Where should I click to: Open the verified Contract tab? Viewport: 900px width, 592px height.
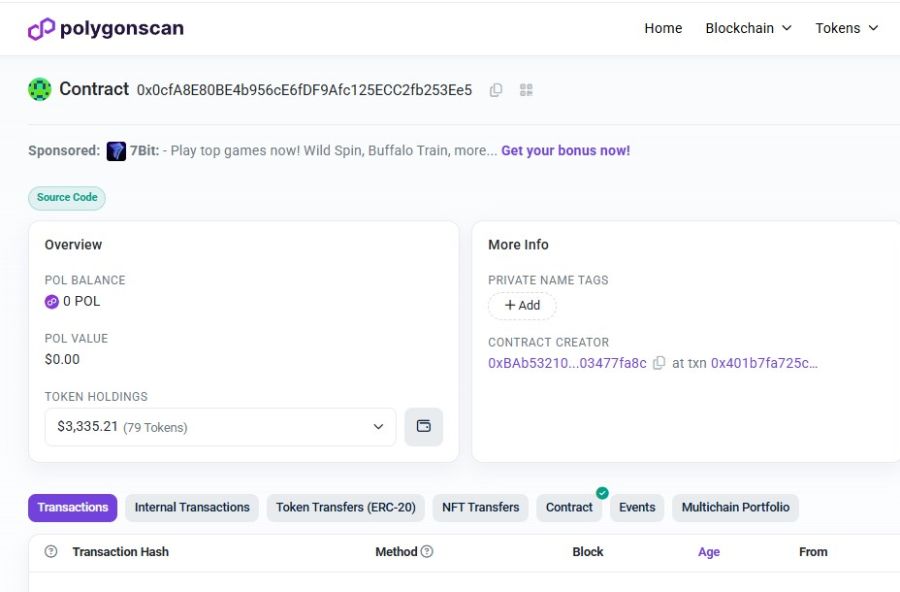pyautogui.click(x=569, y=508)
